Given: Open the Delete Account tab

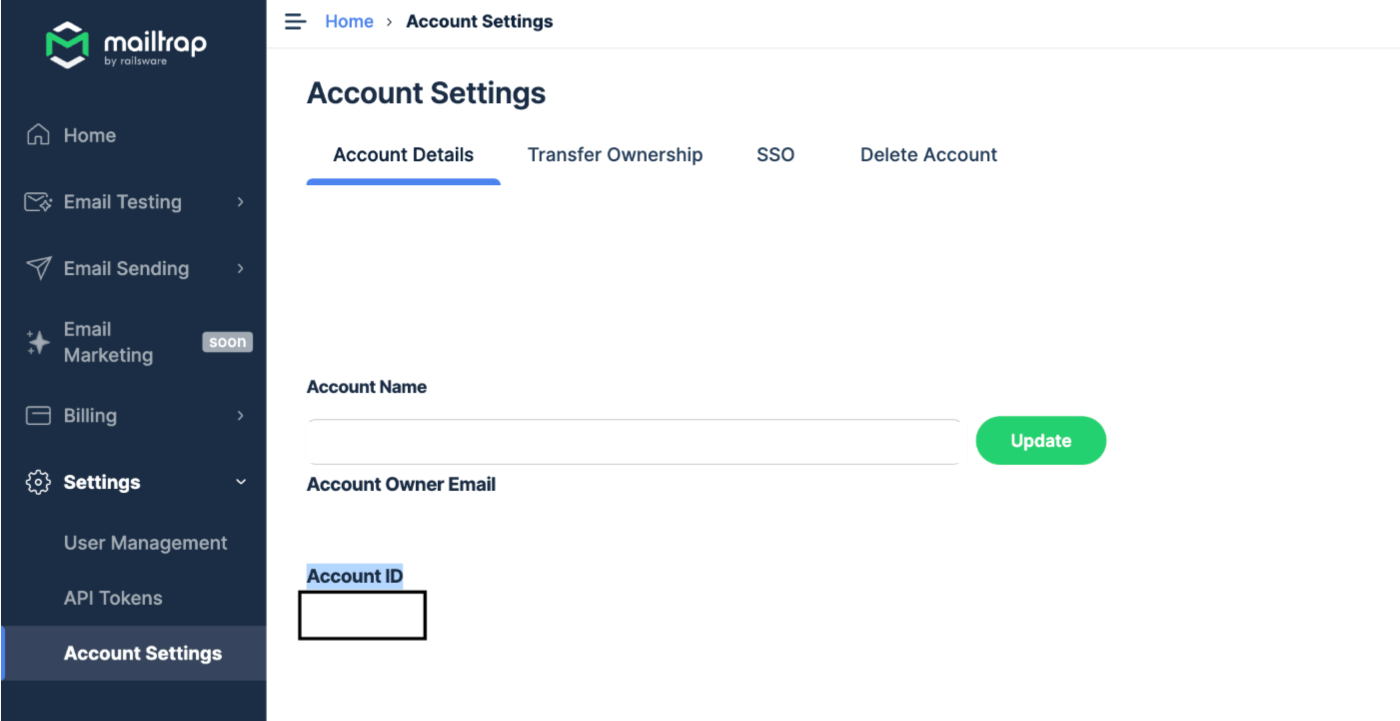Looking at the screenshot, I should pyautogui.click(x=928, y=155).
